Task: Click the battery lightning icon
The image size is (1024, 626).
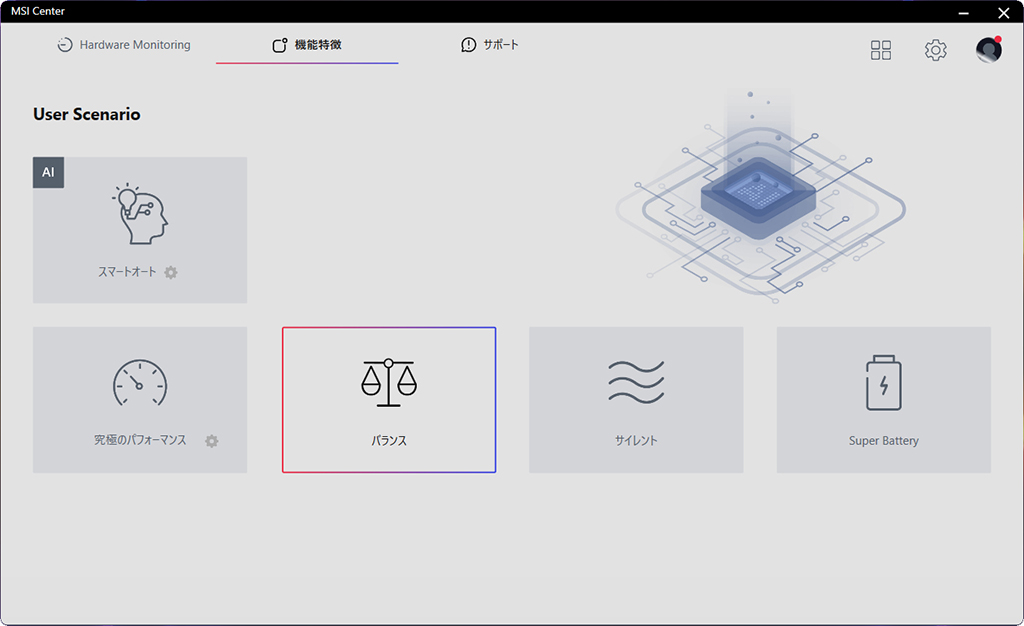Action: [x=884, y=383]
